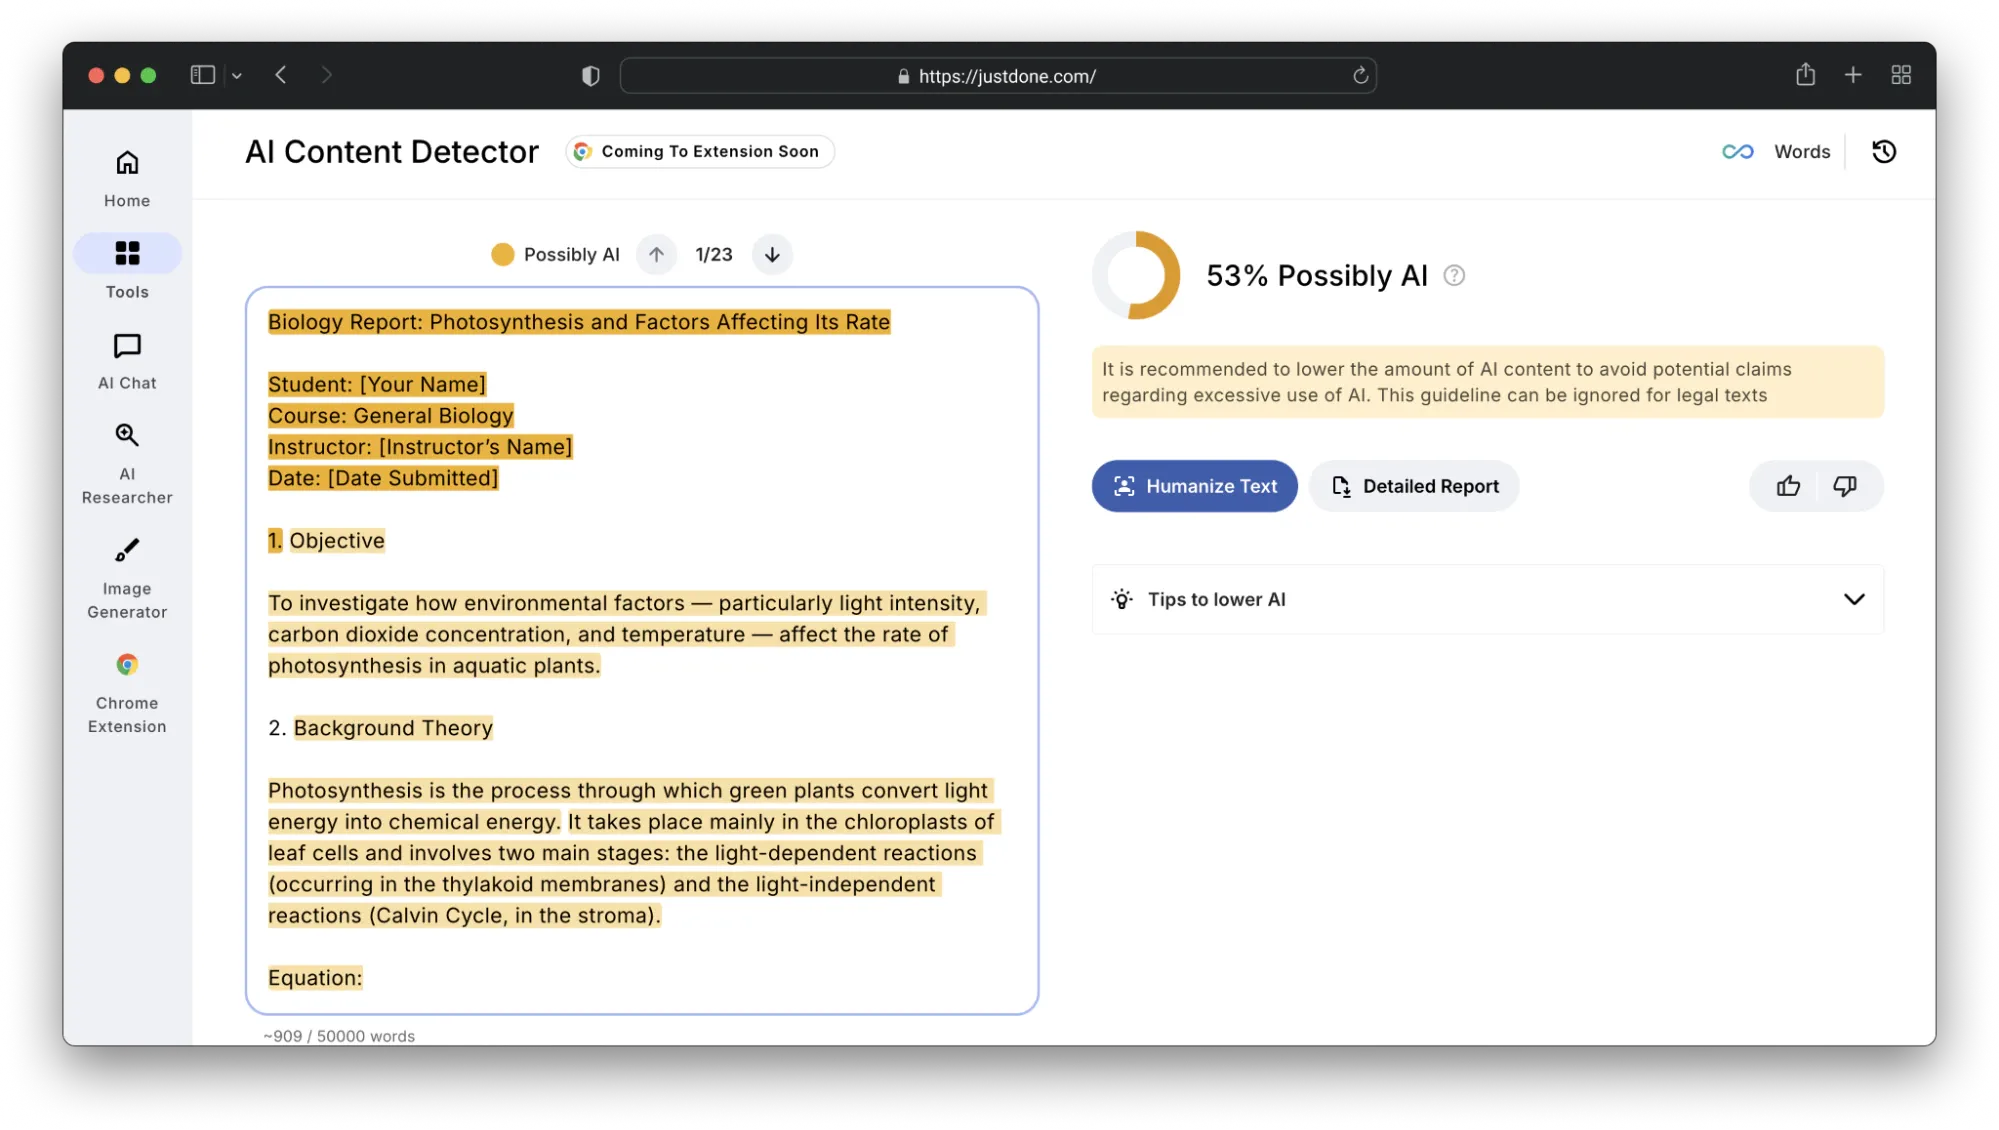The width and height of the screenshot is (1999, 1130).
Task: Click the thumbs up feedback icon
Action: tap(1788, 486)
